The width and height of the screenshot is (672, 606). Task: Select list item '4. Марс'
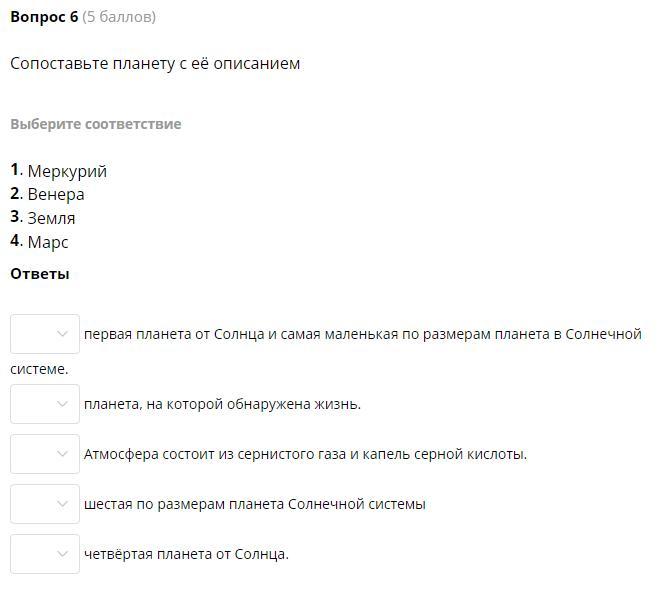(x=40, y=242)
